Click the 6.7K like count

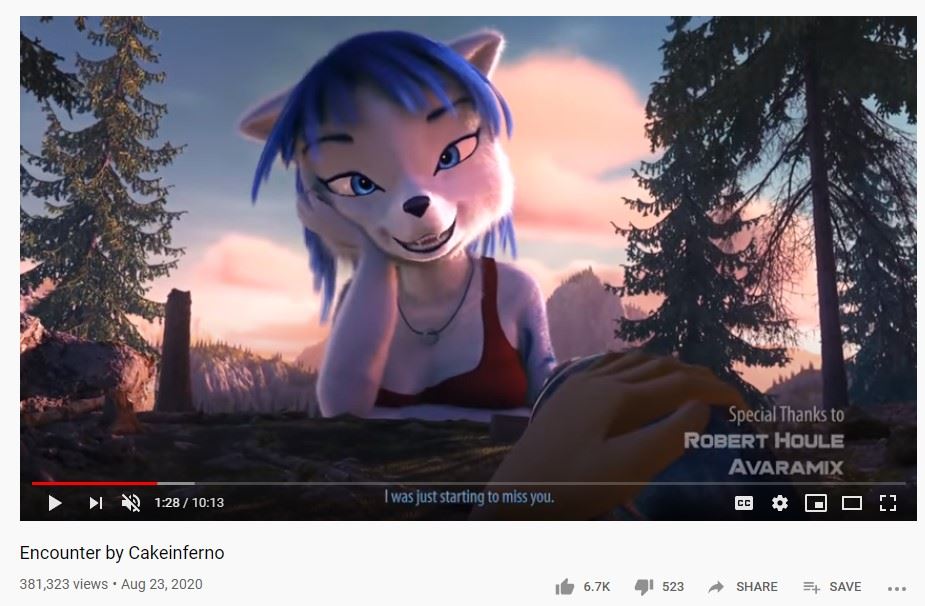tap(596, 587)
